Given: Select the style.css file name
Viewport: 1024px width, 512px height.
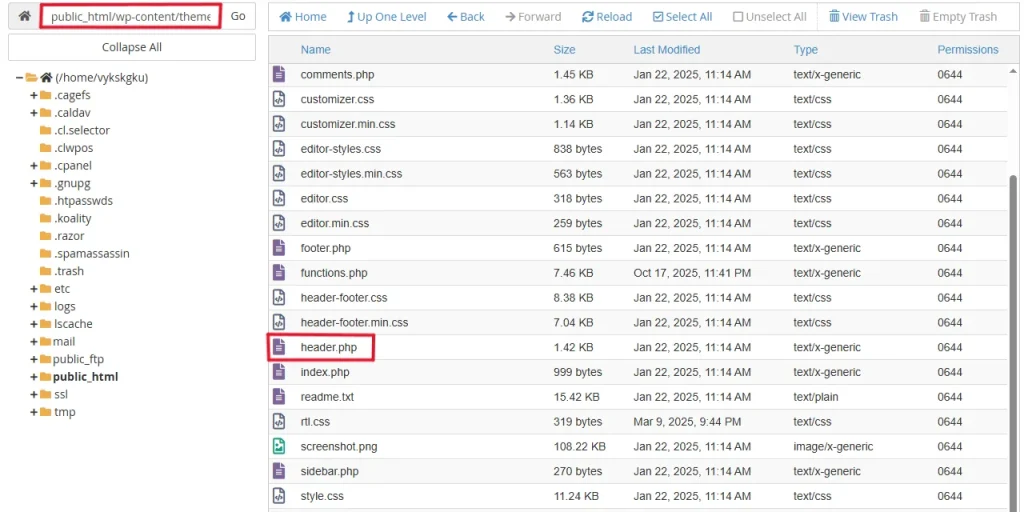Looking at the screenshot, I should pos(322,496).
